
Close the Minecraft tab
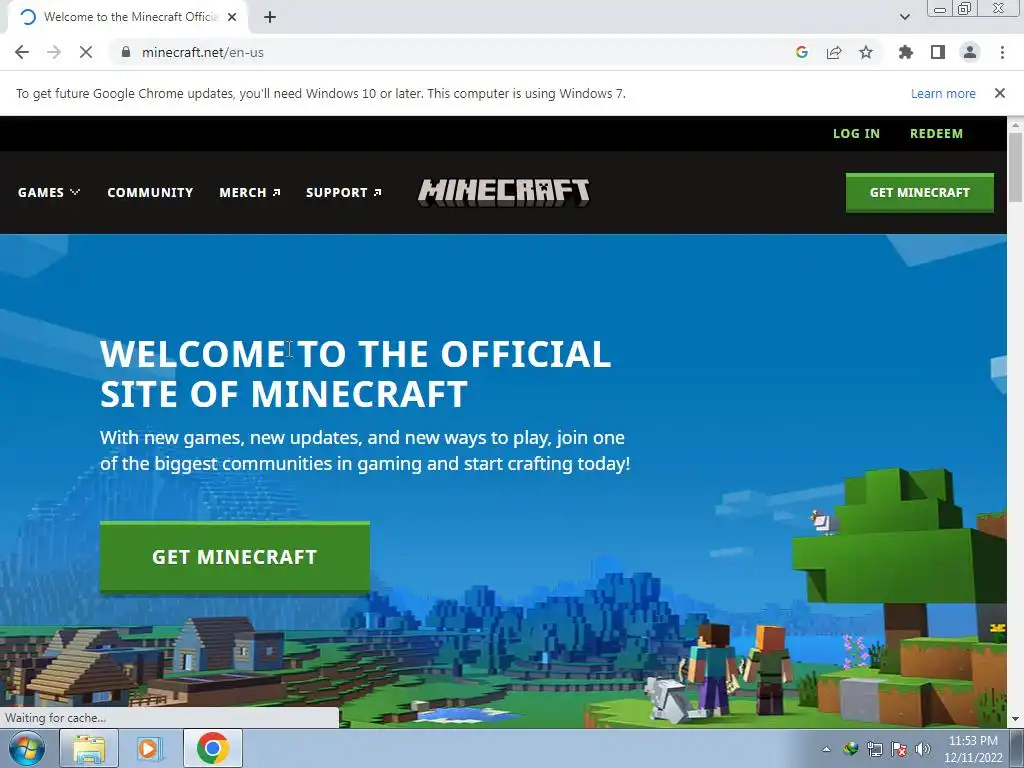pos(232,17)
